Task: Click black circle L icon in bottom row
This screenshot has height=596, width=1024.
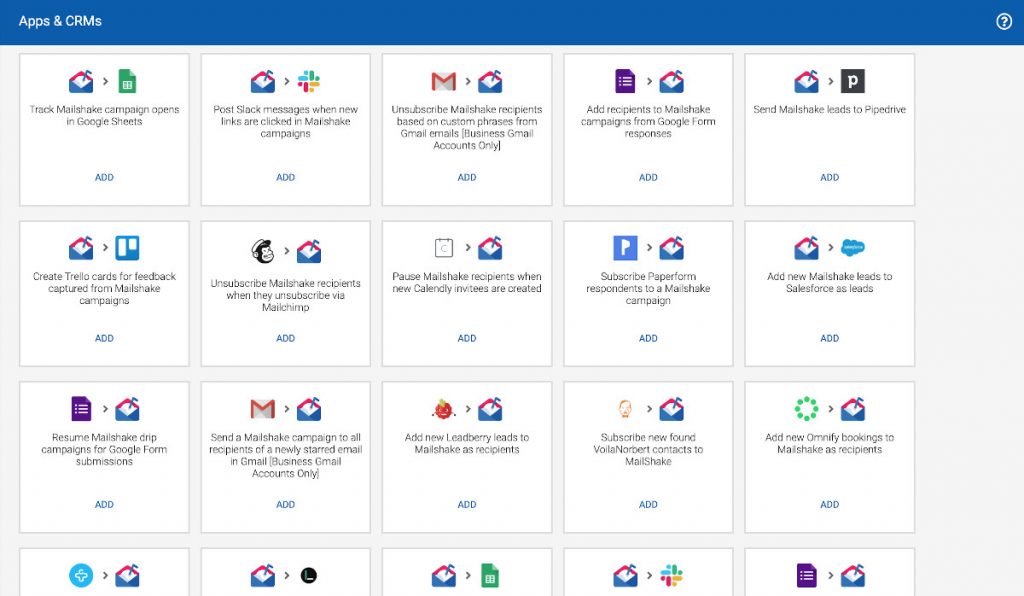Action: pos(309,576)
